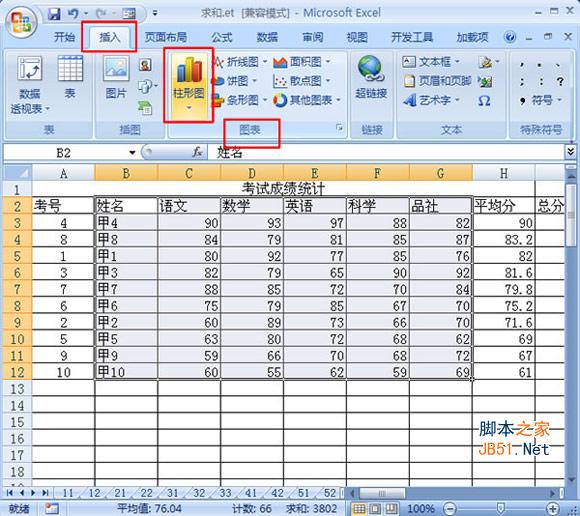Select row 13 header
The height and width of the screenshot is (516, 580).
17,389
